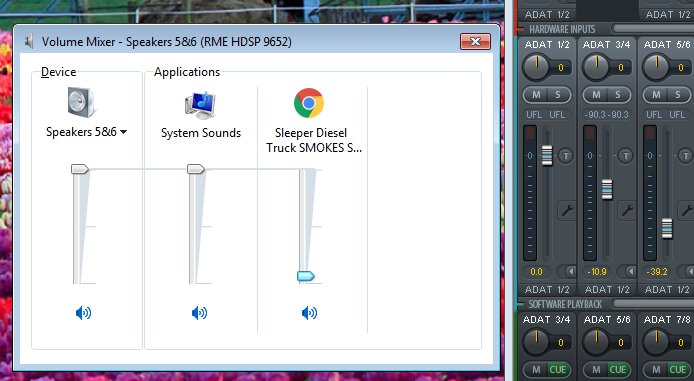The width and height of the screenshot is (694, 381).
Task: Mute Hardware Input ADAT 5/6 with M
Action: point(656,95)
